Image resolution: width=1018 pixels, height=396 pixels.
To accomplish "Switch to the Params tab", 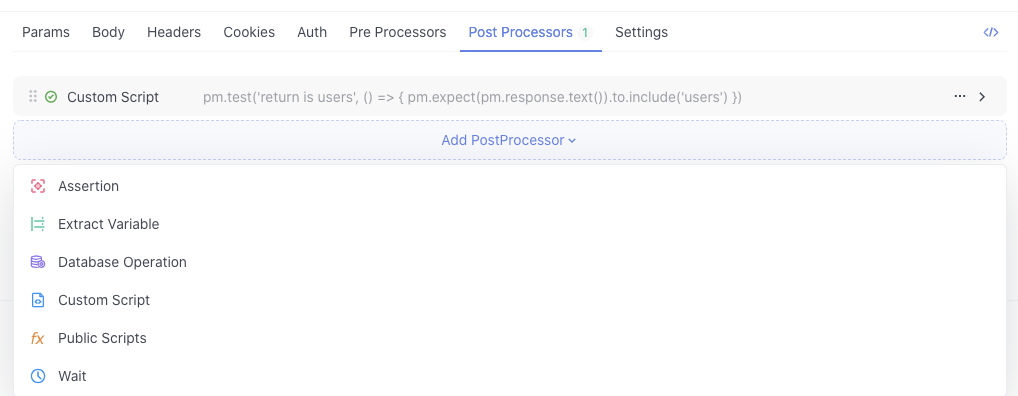I will tap(46, 32).
